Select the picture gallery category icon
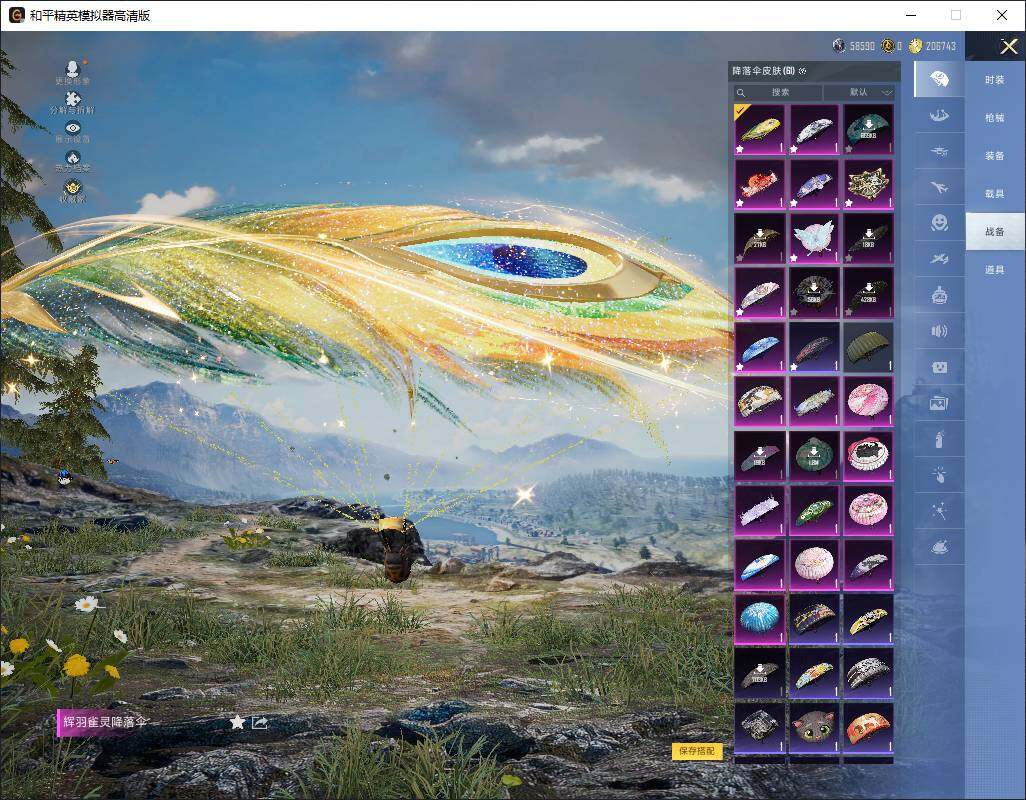 click(x=939, y=403)
